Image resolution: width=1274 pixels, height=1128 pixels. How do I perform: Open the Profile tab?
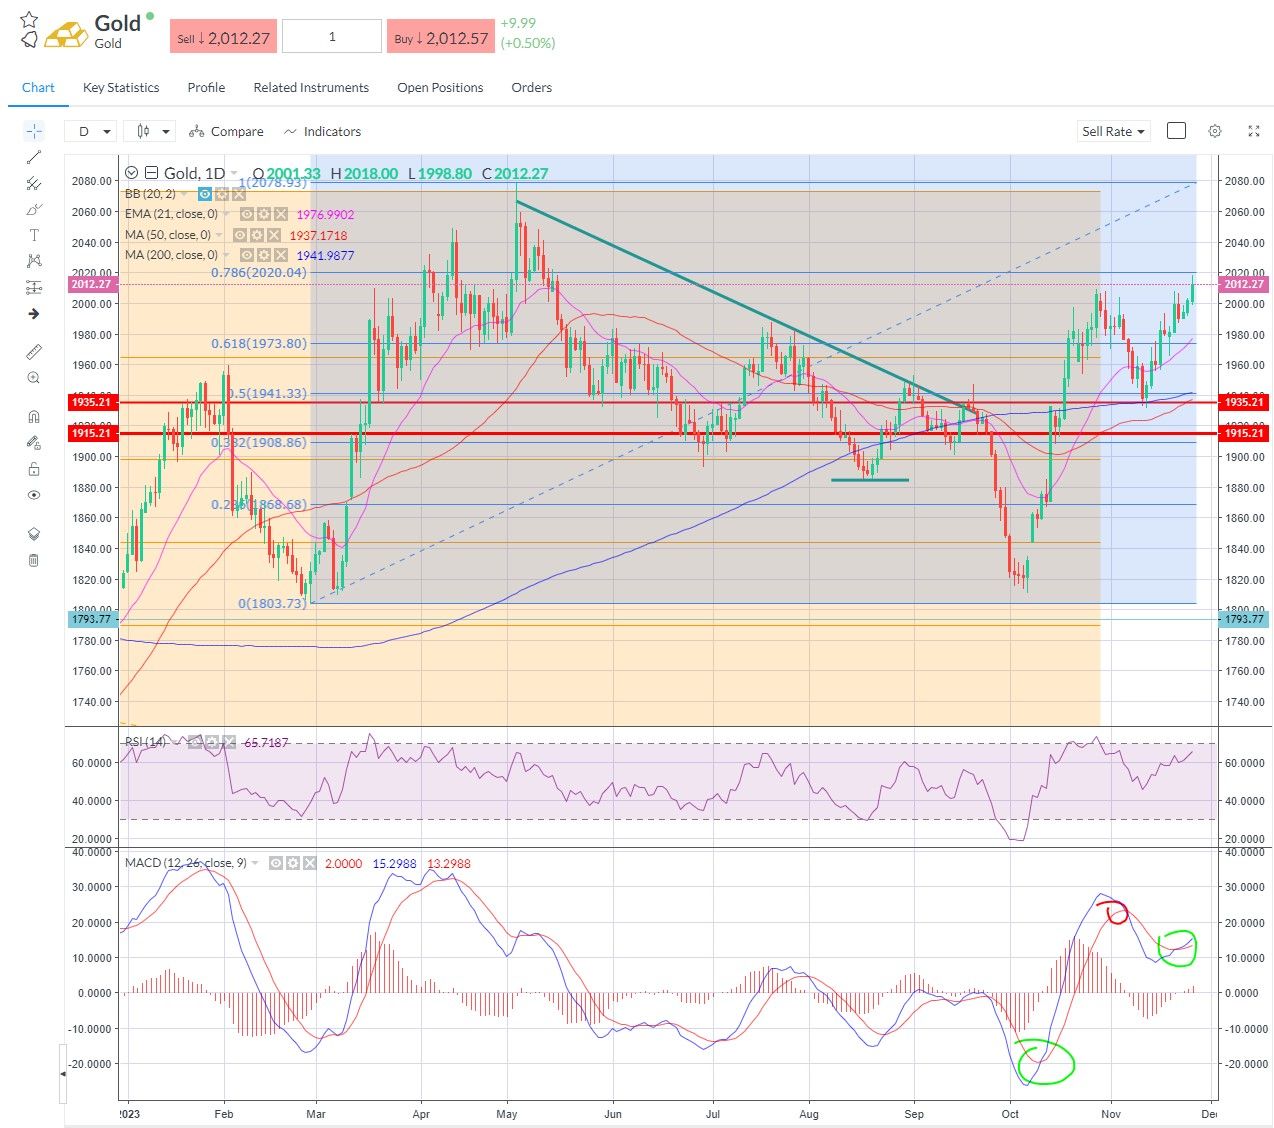click(206, 88)
